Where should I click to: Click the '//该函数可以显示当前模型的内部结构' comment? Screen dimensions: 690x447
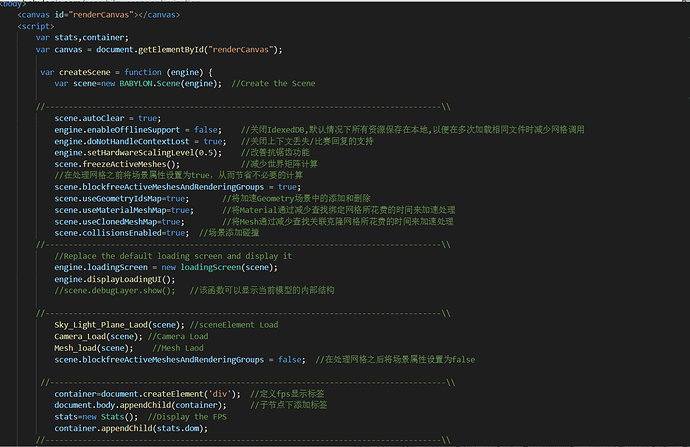tap(262, 290)
